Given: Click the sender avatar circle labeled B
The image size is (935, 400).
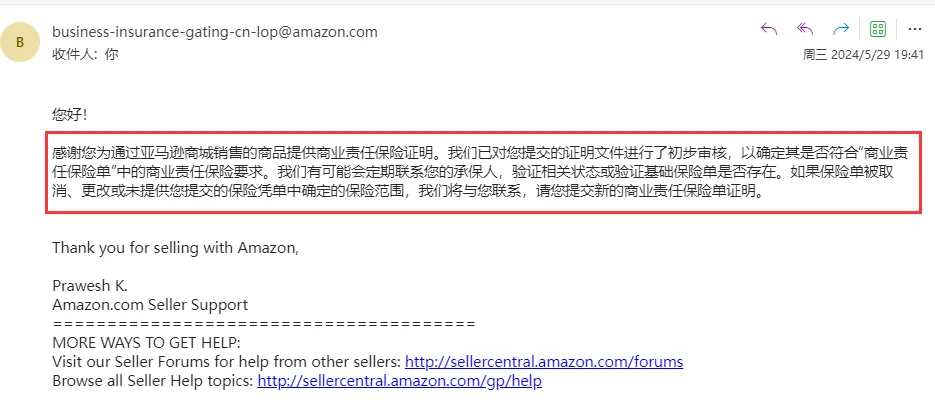Looking at the screenshot, I should click(20, 42).
